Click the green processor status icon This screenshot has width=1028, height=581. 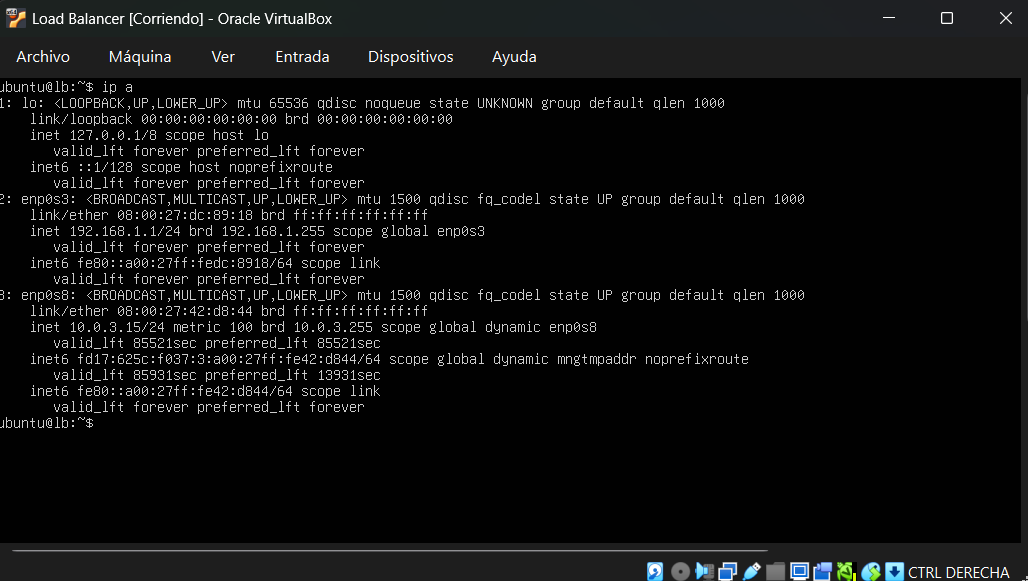(847, 572)
